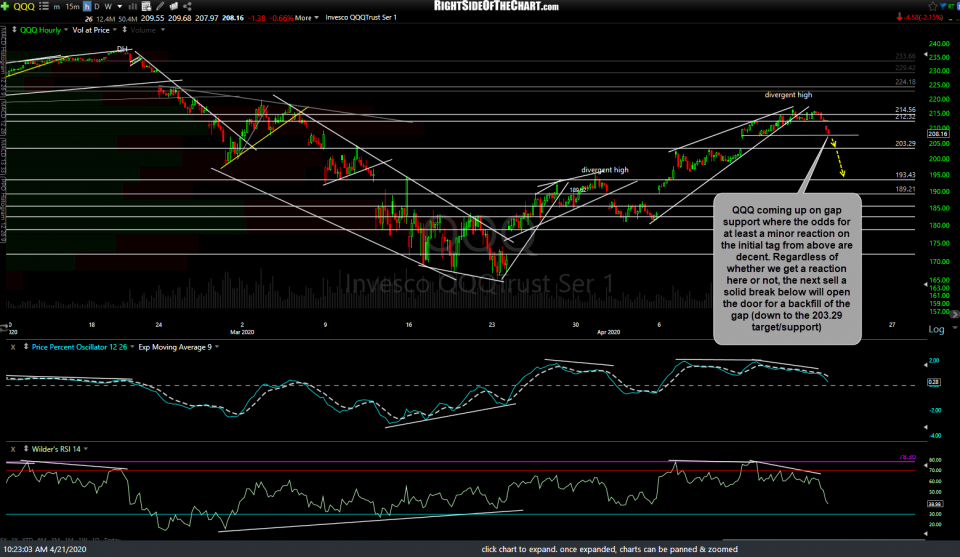Expand the More quote details dropdown
This screenshot has height=557, width=960.
point(307,18)
